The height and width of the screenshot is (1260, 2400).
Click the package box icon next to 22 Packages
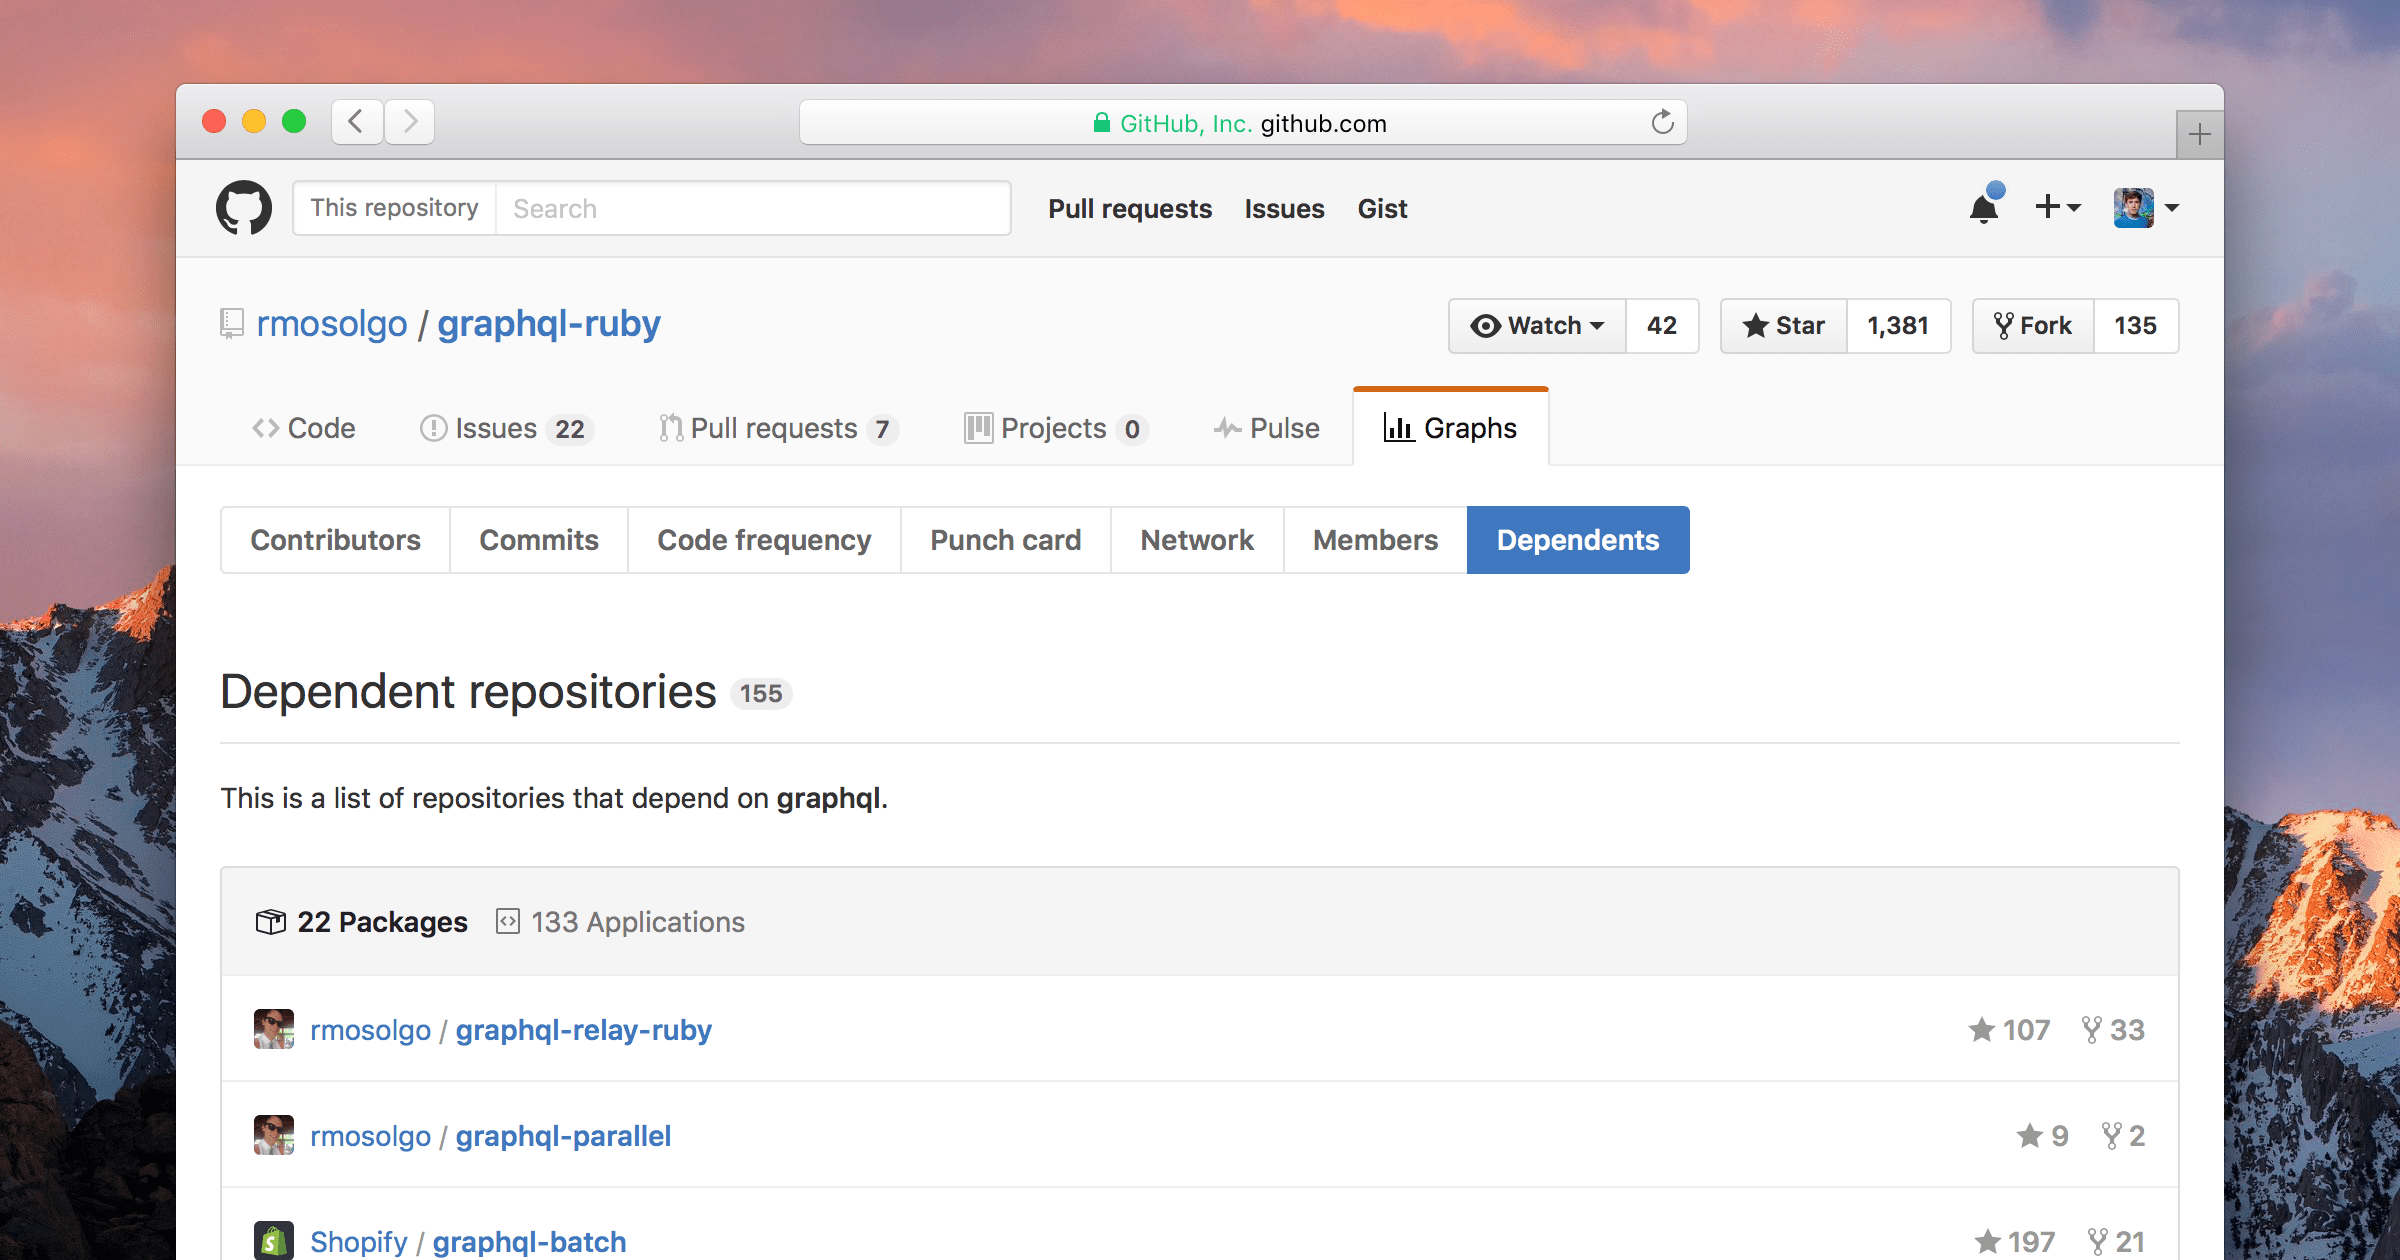tap(270, 921)
